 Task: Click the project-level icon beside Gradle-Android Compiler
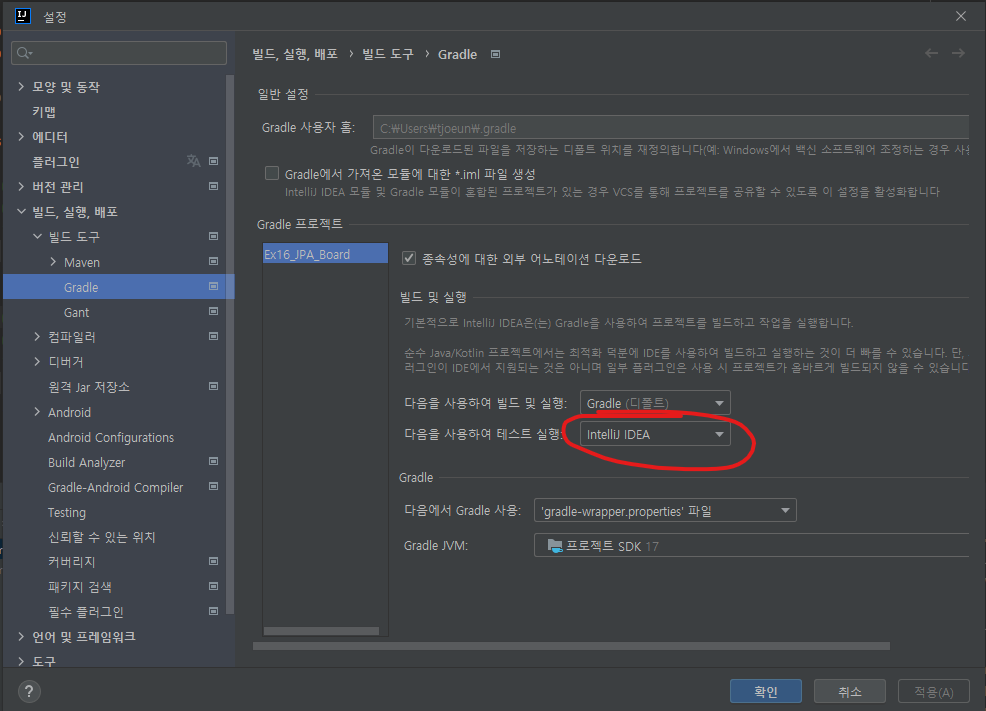pos(214,487)
